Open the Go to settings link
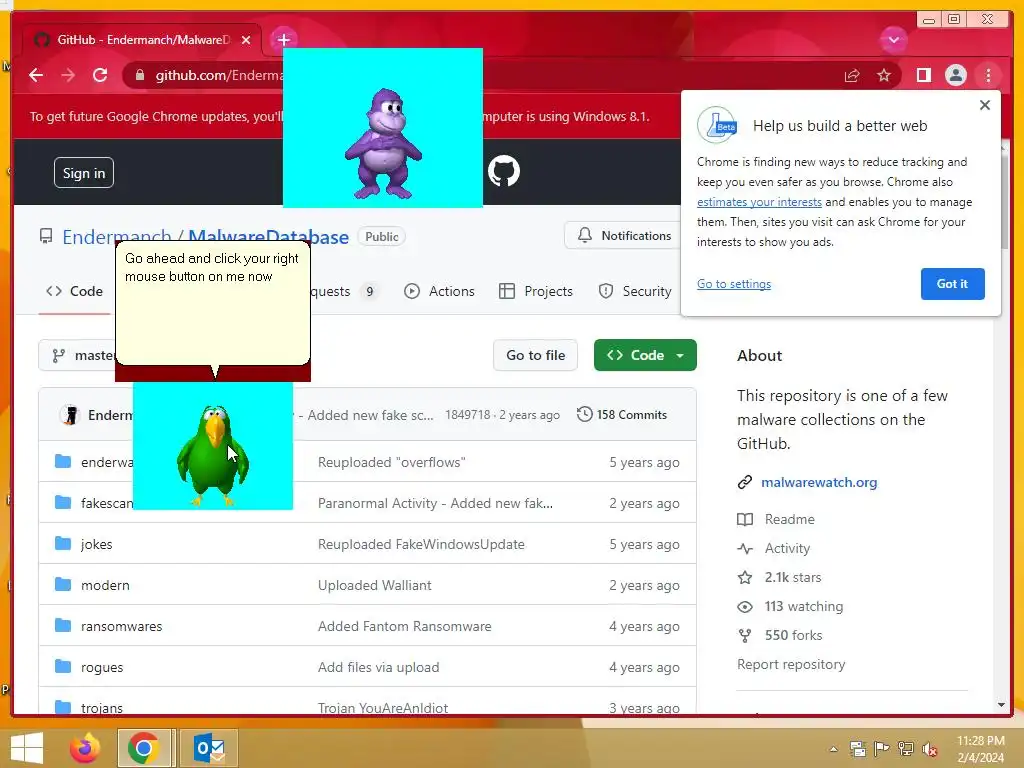Screen dimensions: 1024x768 [x=733, y=284]
